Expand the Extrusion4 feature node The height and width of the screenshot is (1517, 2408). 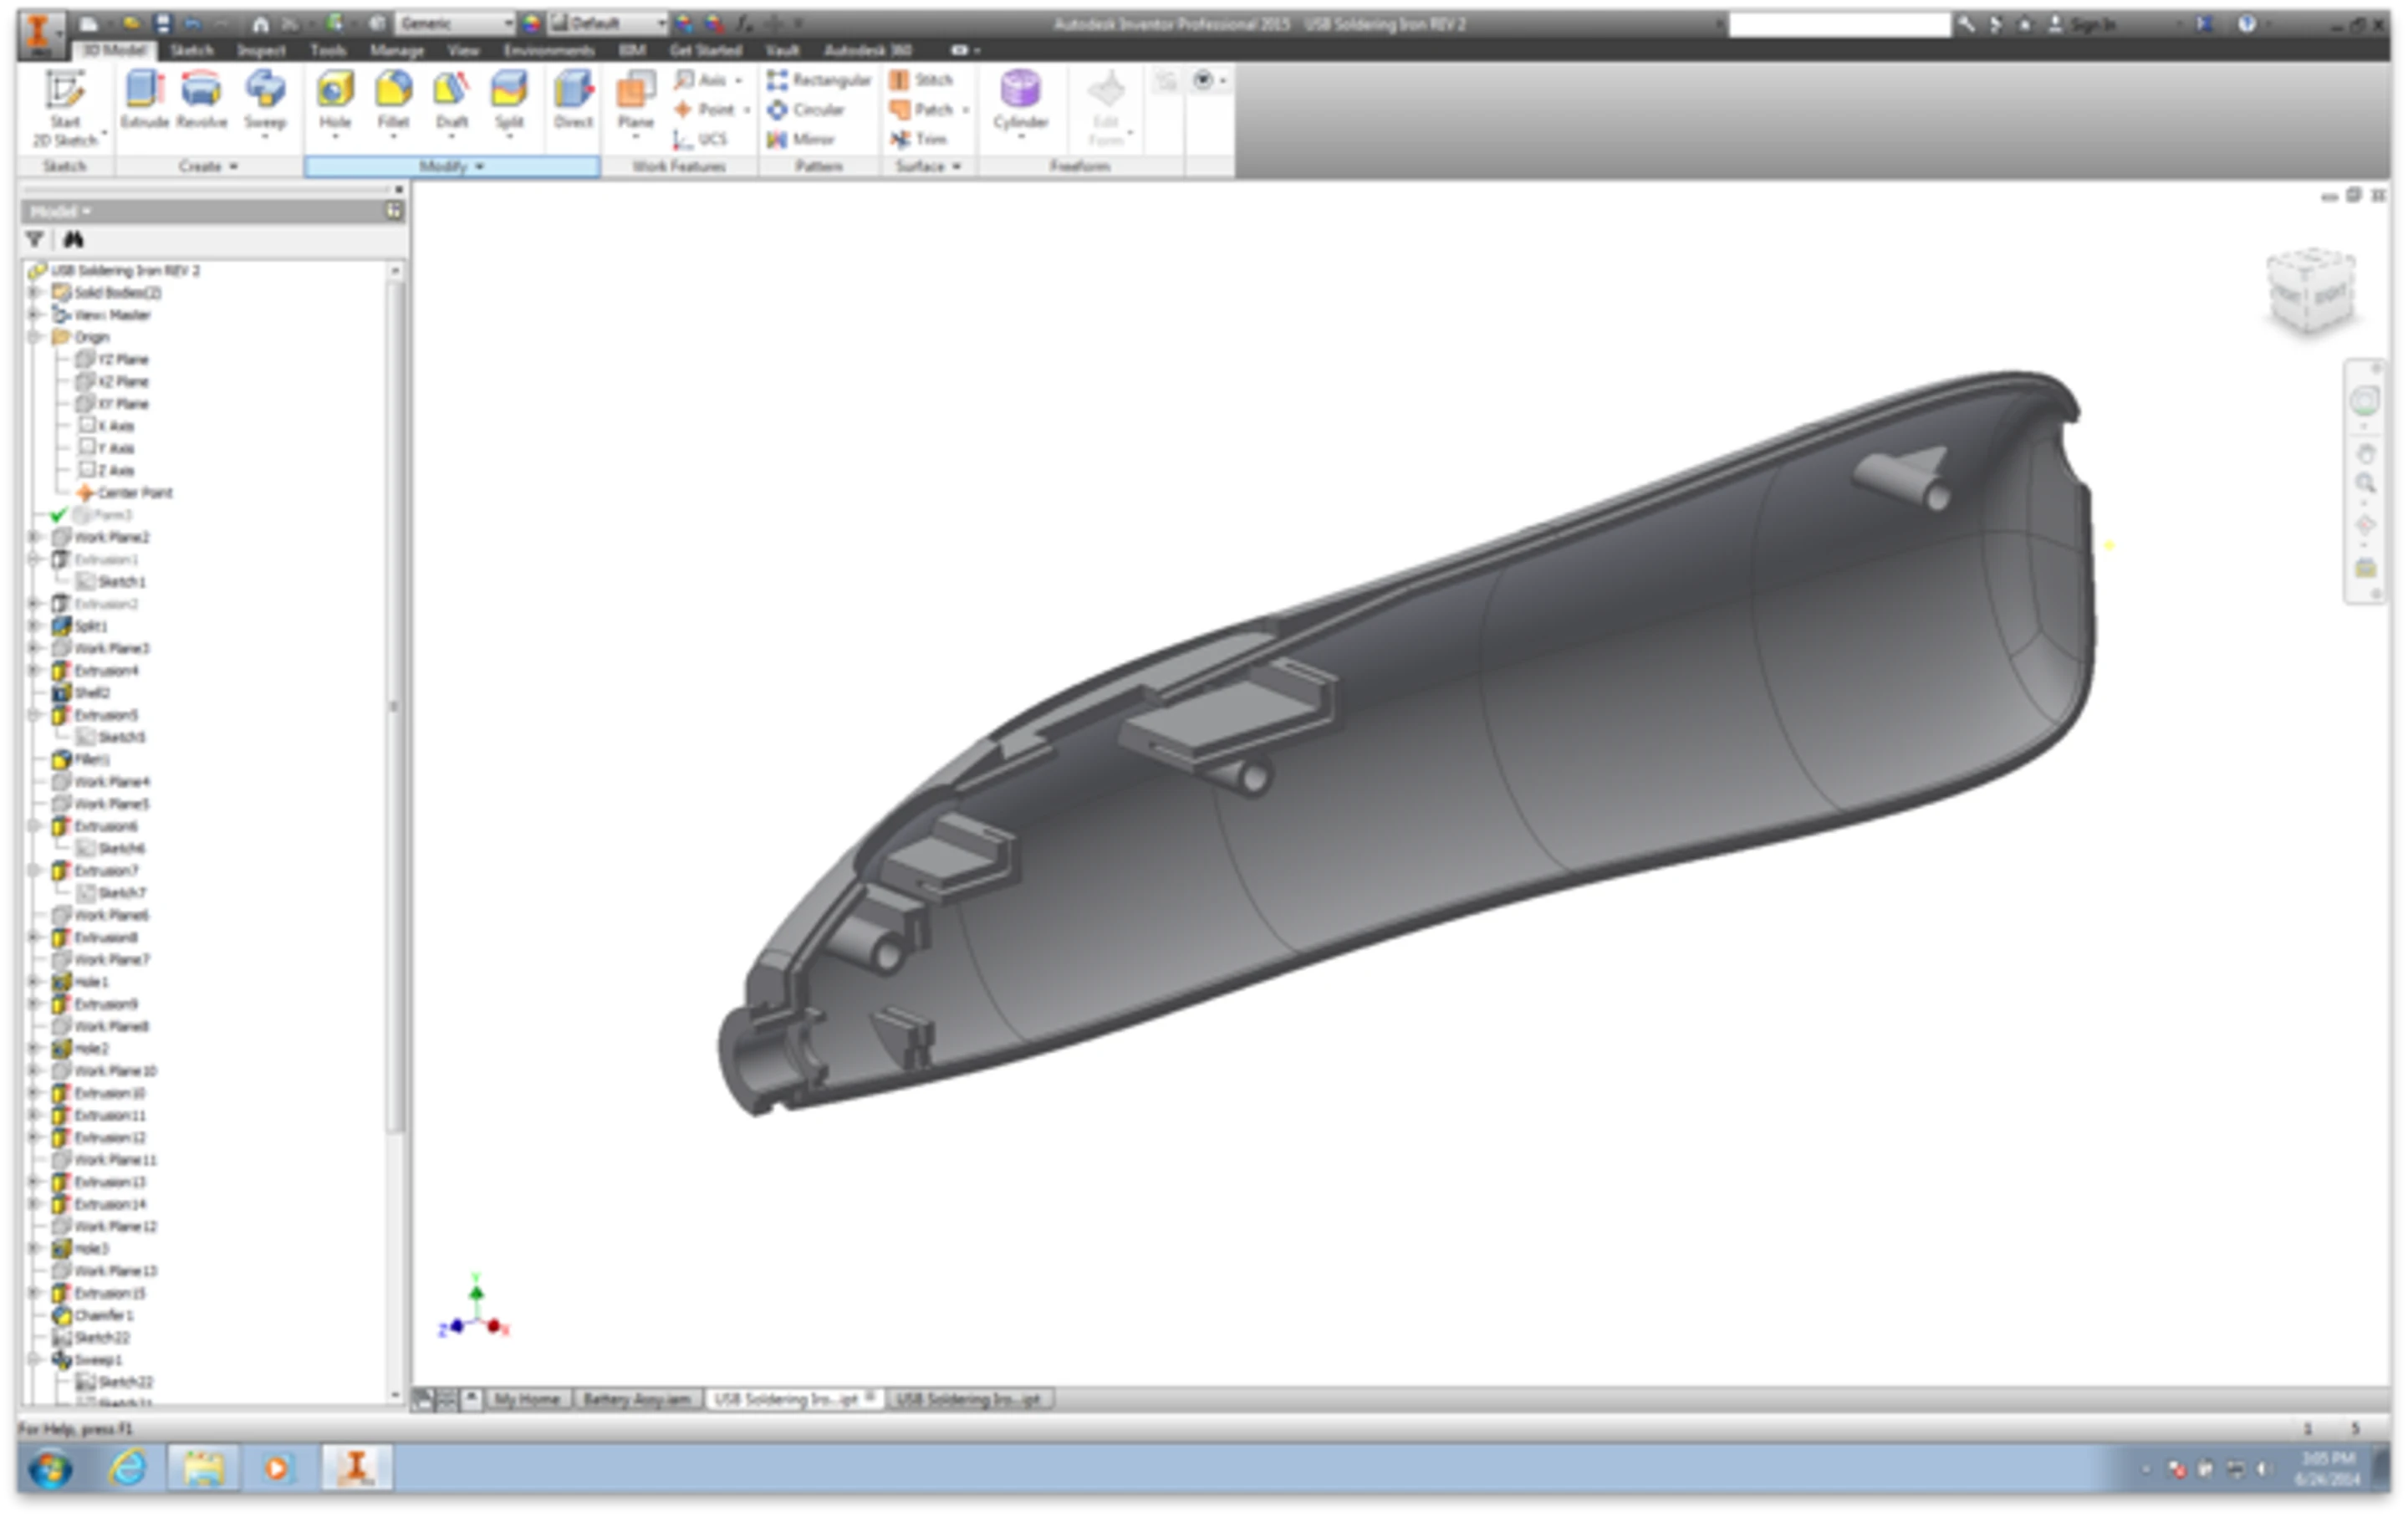point(34,670)
